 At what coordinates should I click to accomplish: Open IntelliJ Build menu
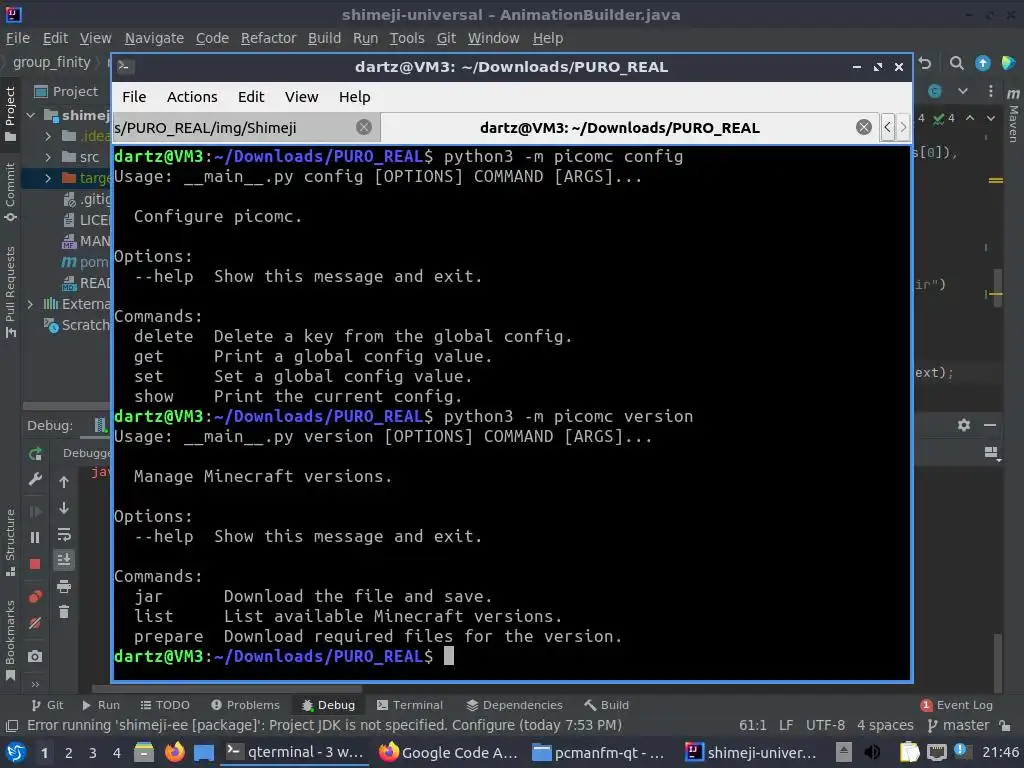[325, 39]
